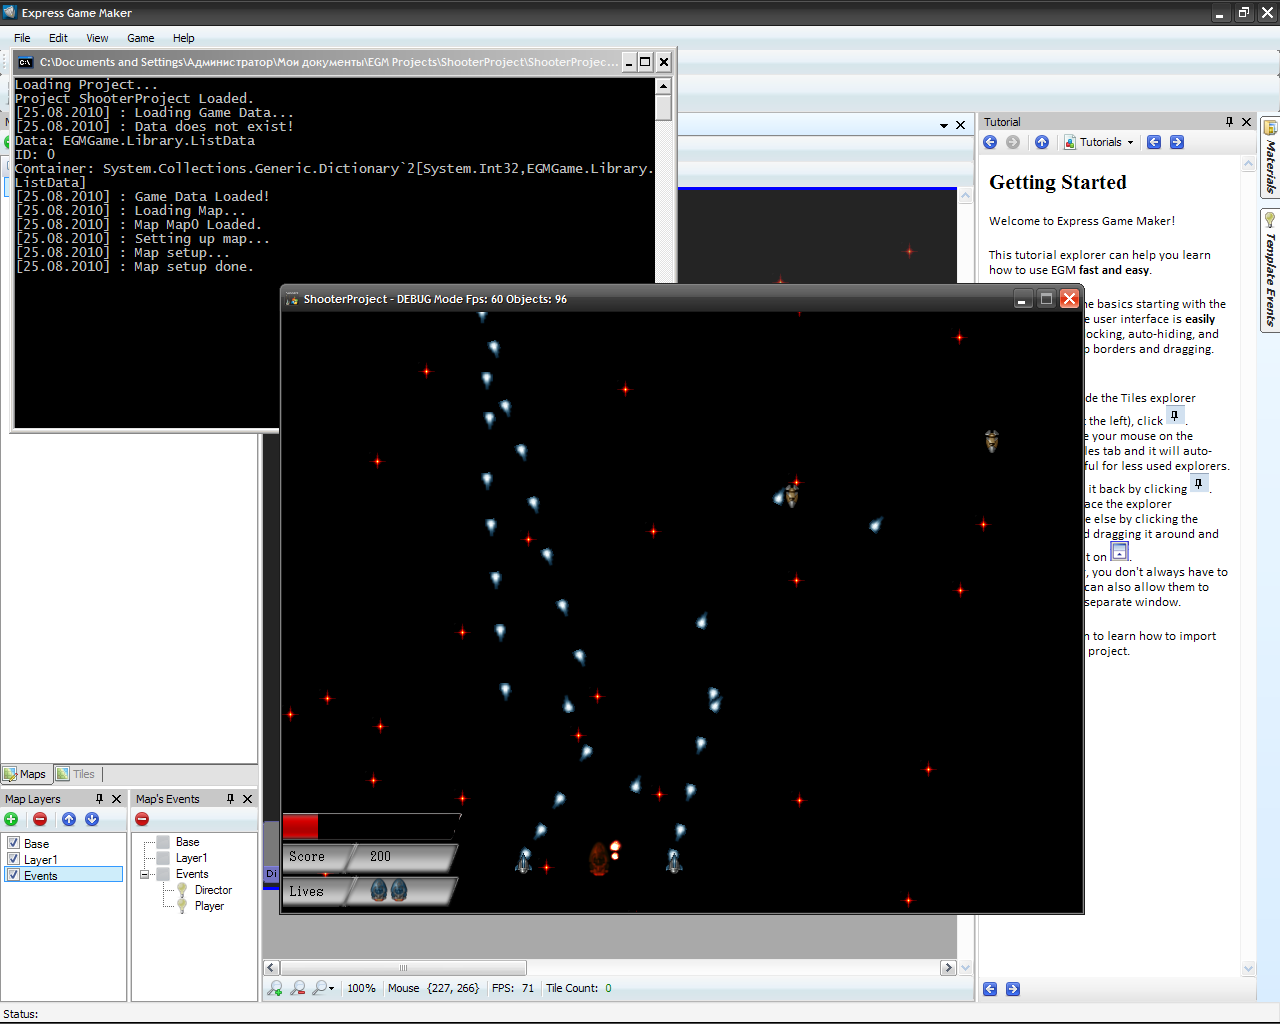Pin the Map's Events panel
The height and width of the screenshot is (1024, 1280).
coord(230,799)
